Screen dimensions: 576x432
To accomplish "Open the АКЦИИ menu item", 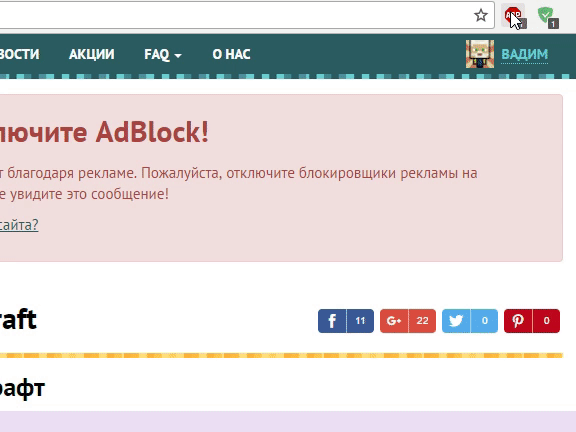I will tap(91, 54).
